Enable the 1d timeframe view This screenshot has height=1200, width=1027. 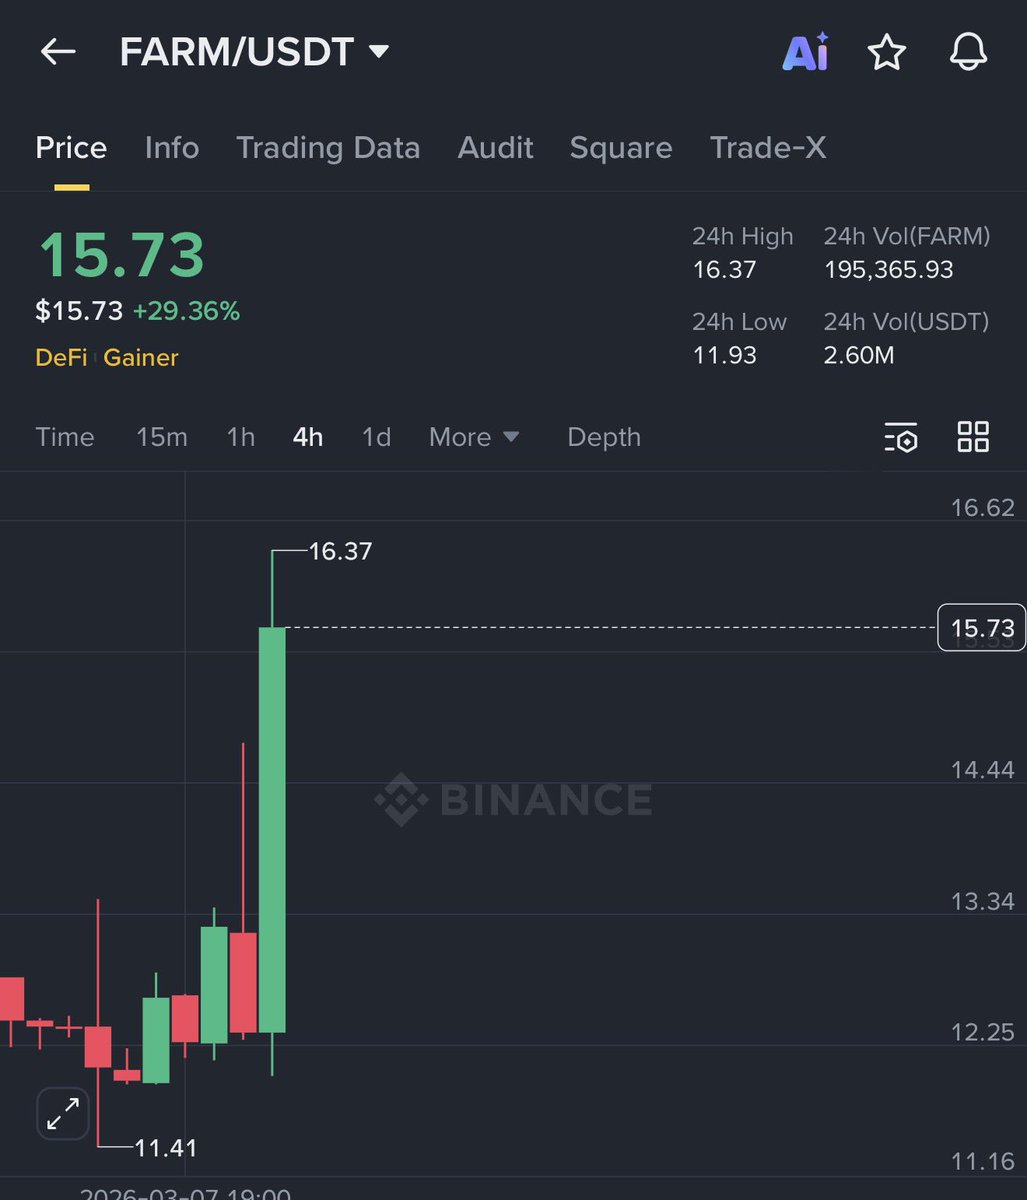[x=376, y=437]
